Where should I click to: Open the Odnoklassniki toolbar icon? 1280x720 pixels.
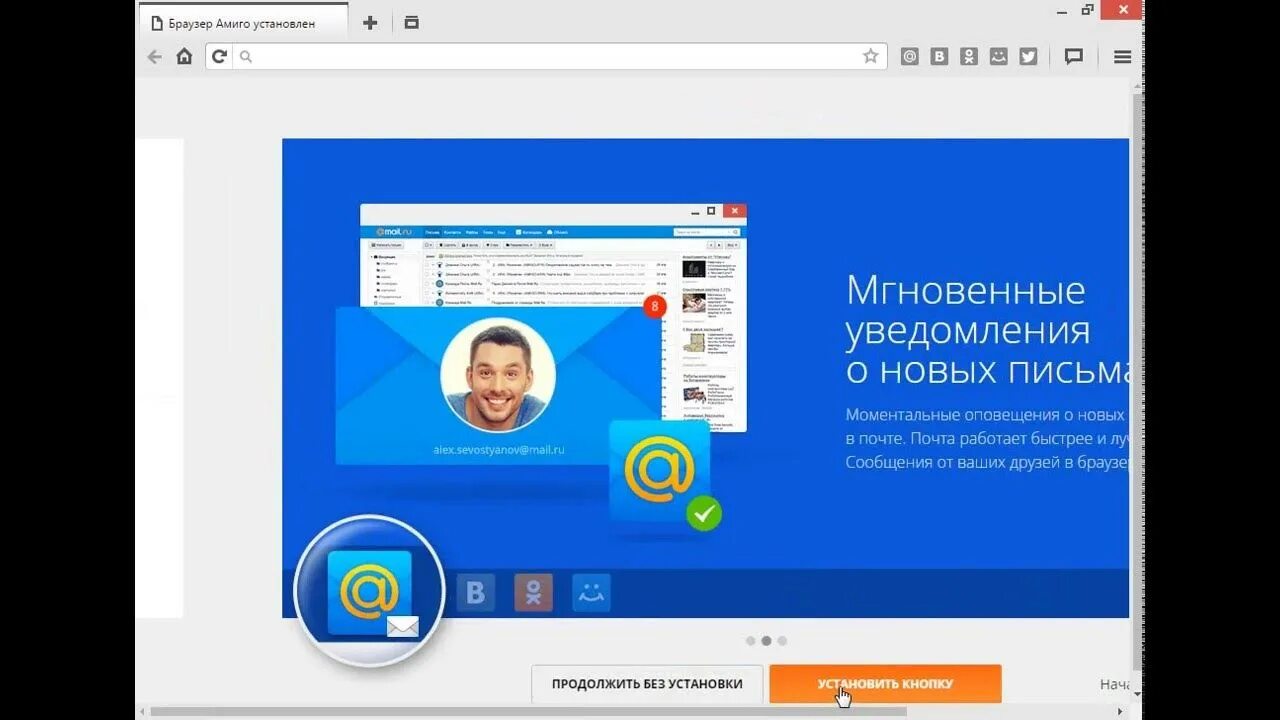[x=969, y=57]
